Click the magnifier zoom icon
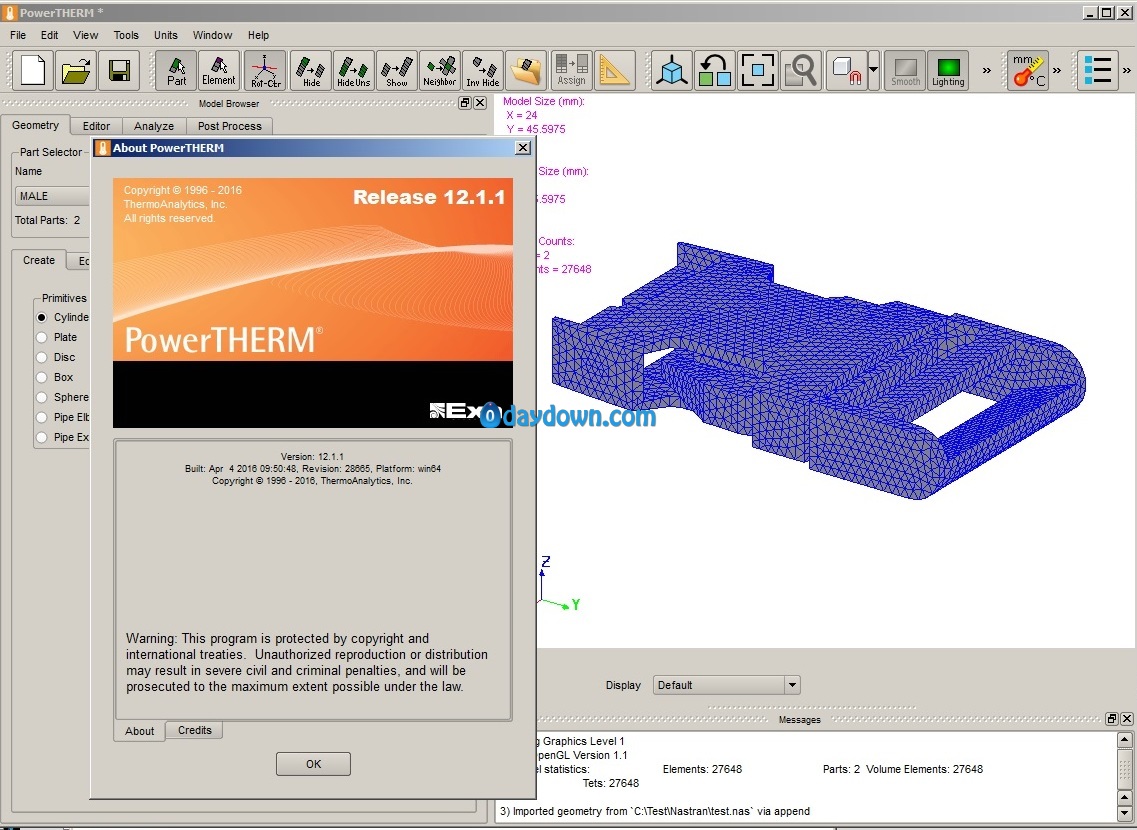 point(801,70)
